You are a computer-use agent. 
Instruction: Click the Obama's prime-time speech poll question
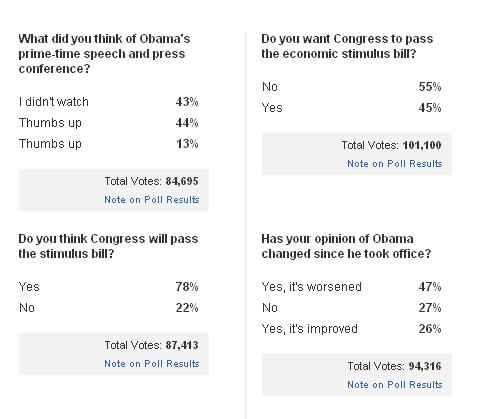tap(104, 54)
